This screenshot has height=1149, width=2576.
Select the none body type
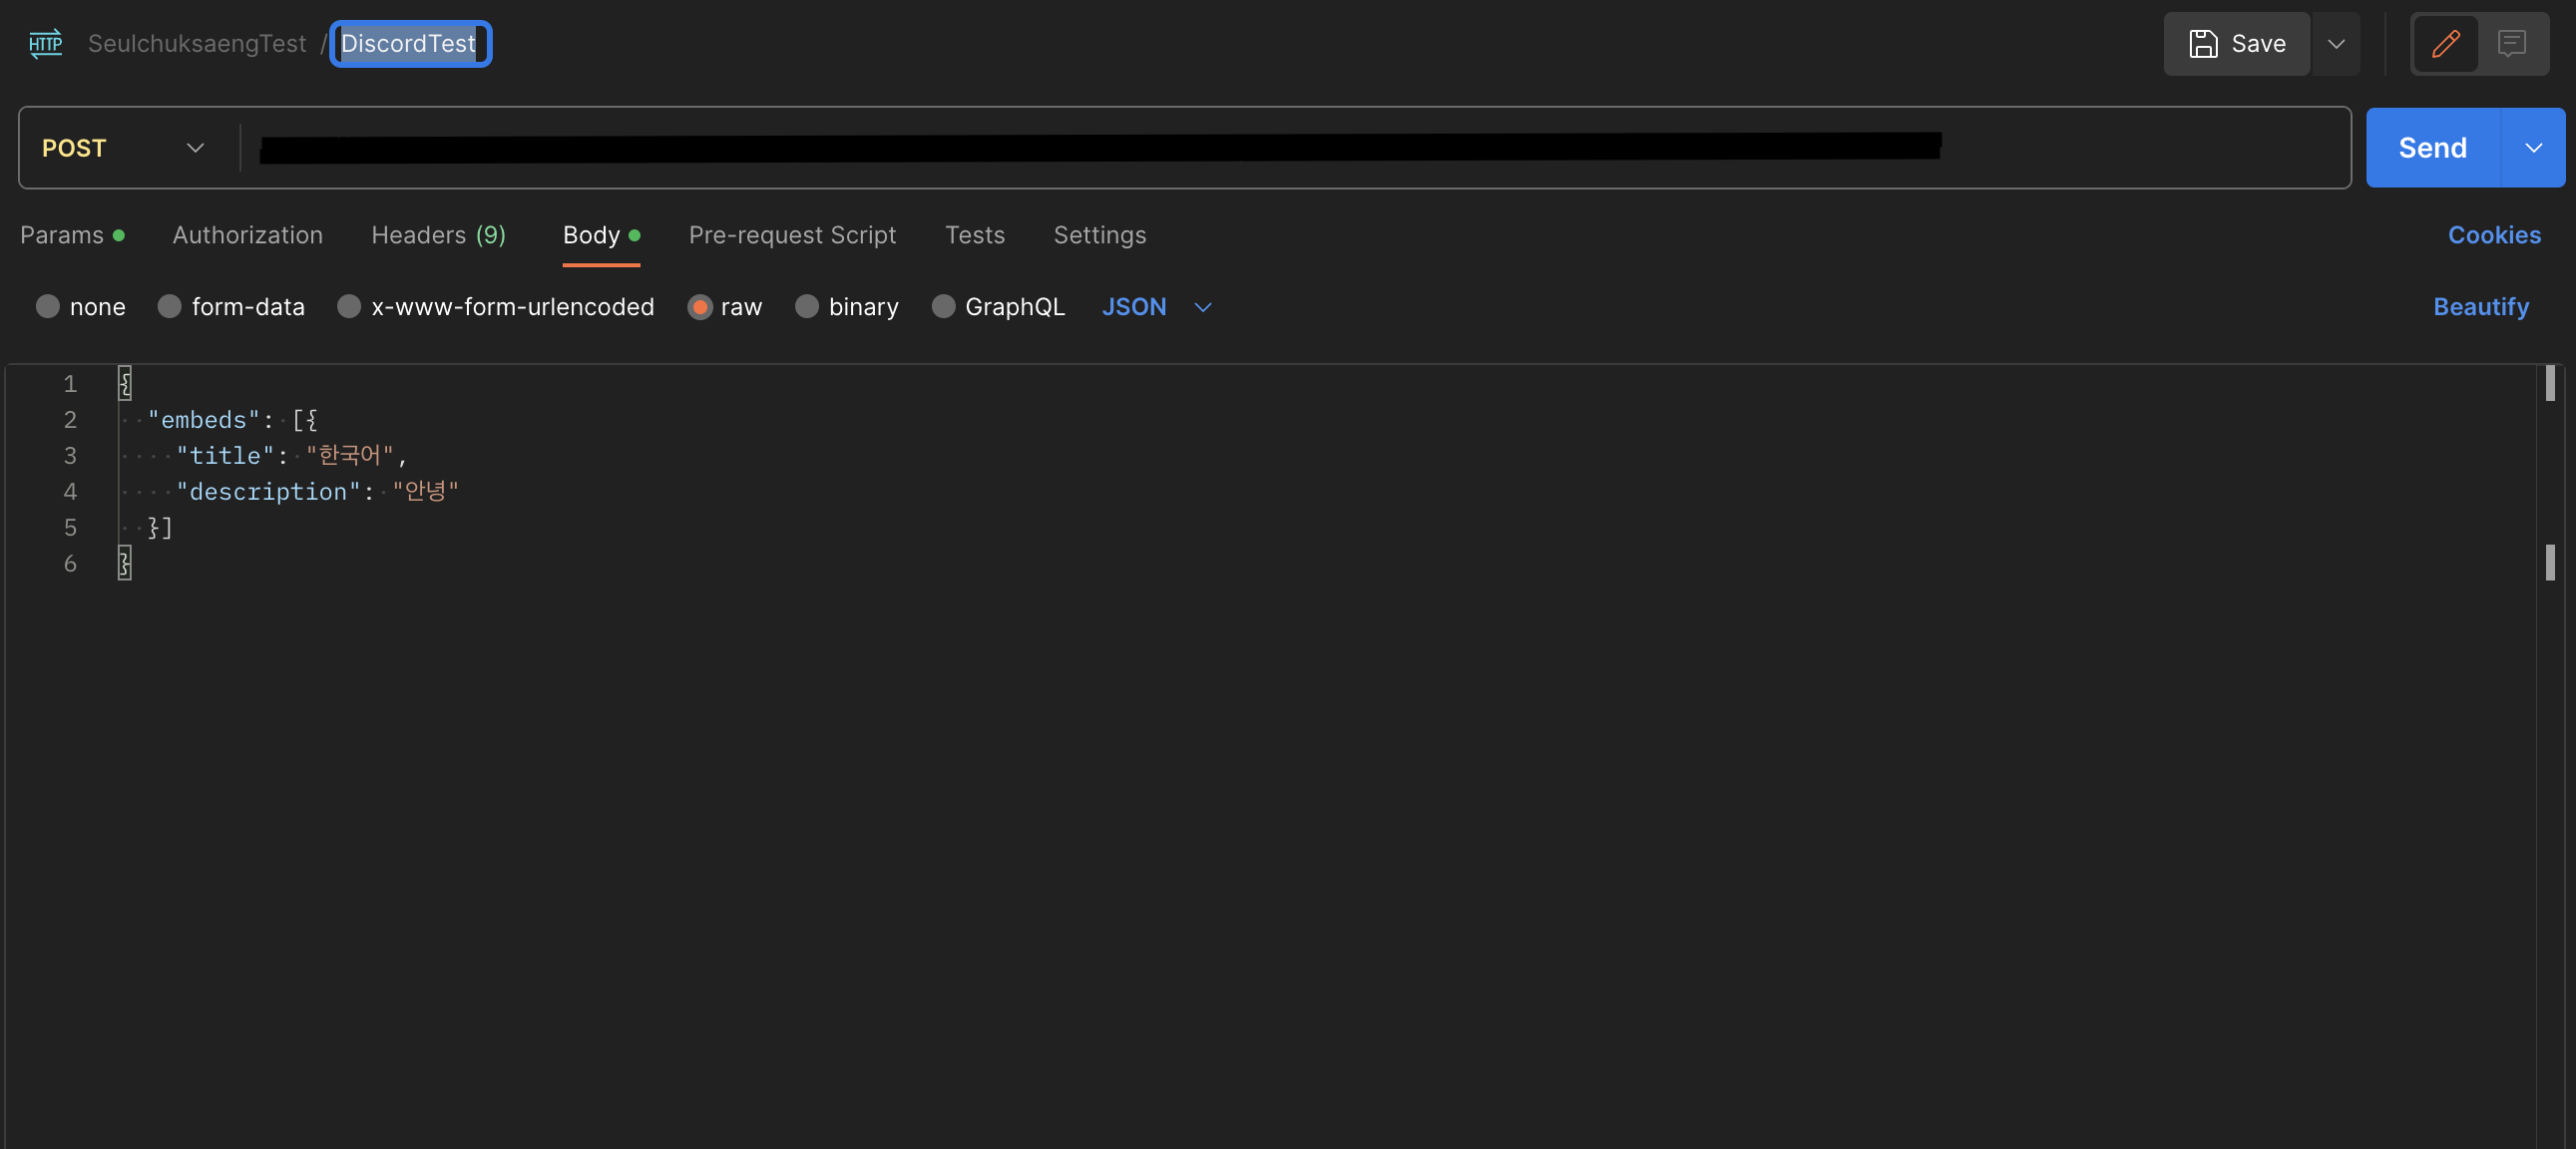tap(47, 306)
